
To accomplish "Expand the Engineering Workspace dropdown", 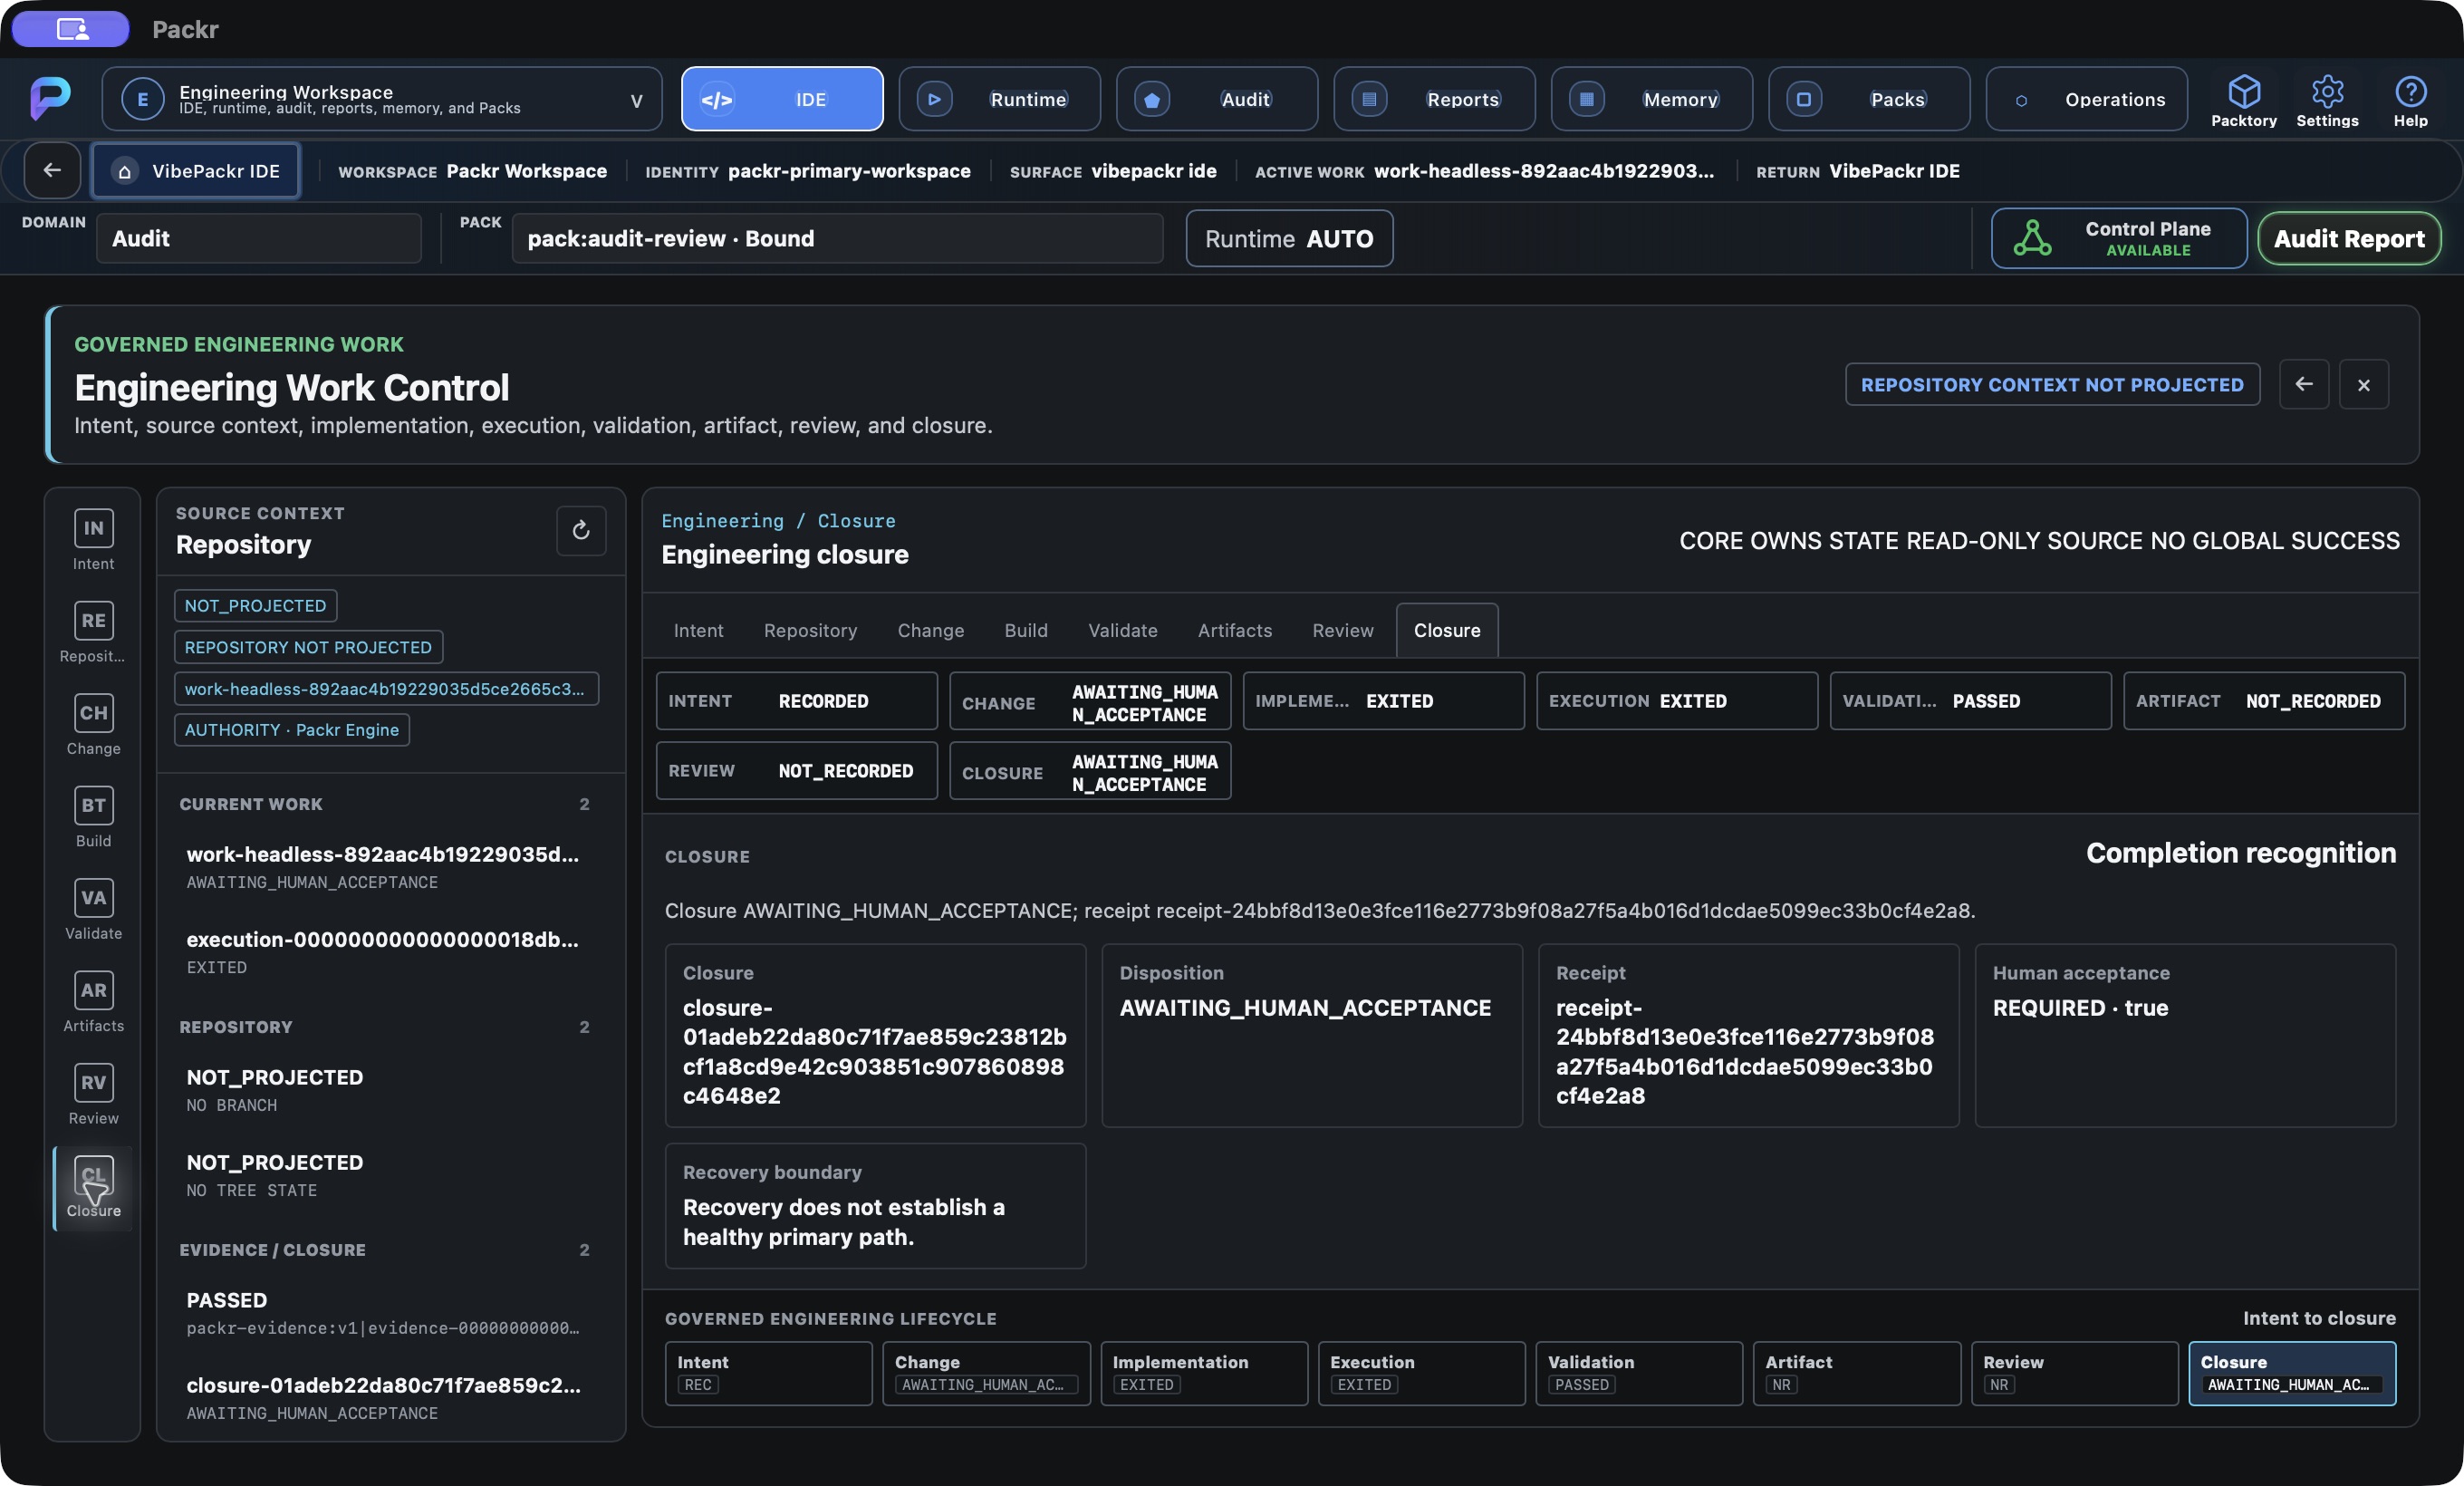I will [382, 99].
